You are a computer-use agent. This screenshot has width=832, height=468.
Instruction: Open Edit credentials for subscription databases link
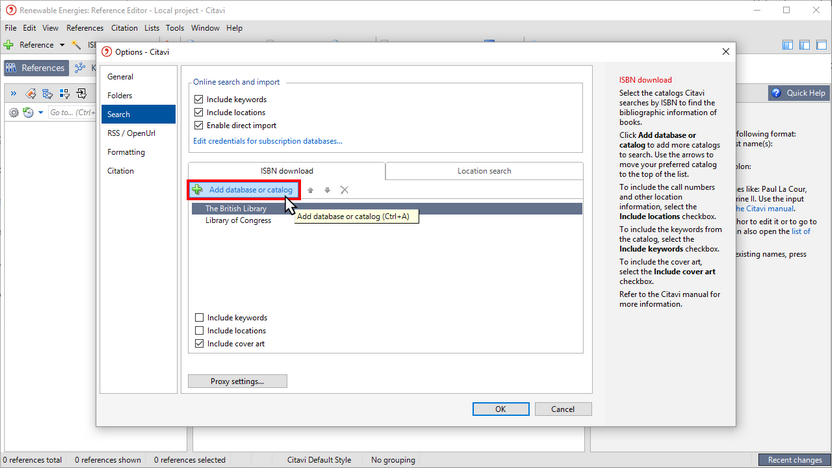[267, 141]
